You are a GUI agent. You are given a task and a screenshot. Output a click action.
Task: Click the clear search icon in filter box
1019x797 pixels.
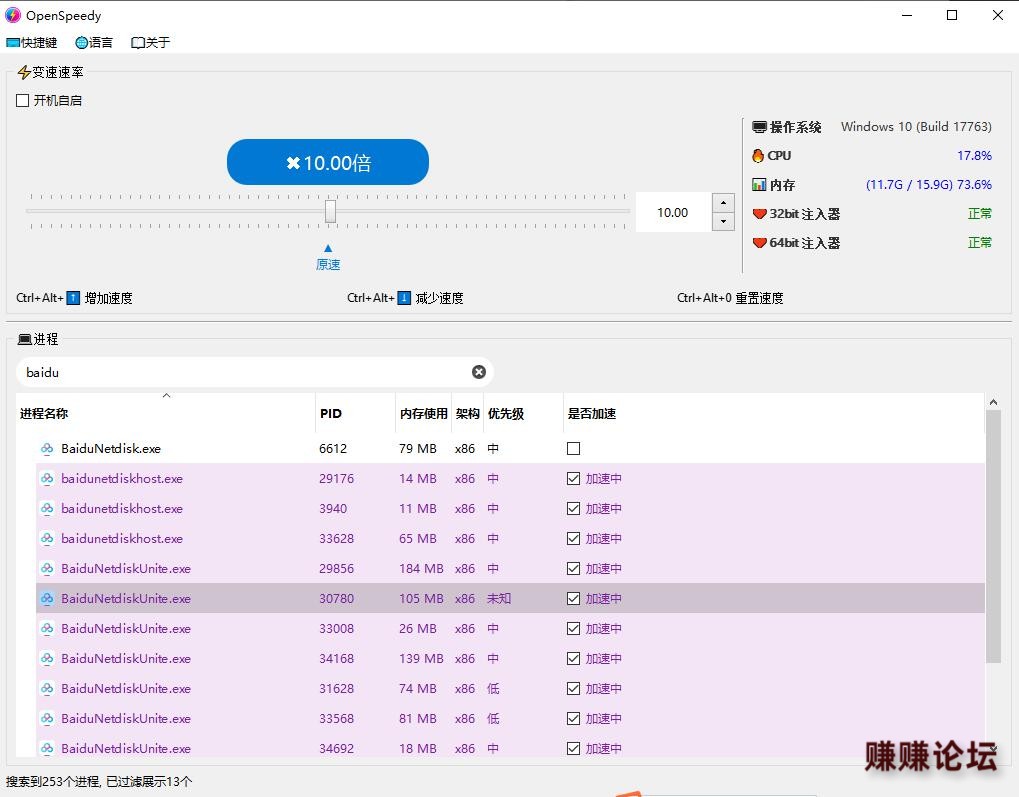coord(479,372)
